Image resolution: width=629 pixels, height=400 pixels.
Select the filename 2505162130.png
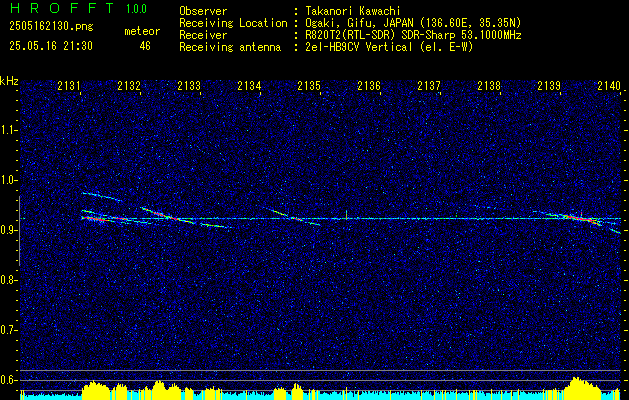pyautogui.click(x=51, y=26)
